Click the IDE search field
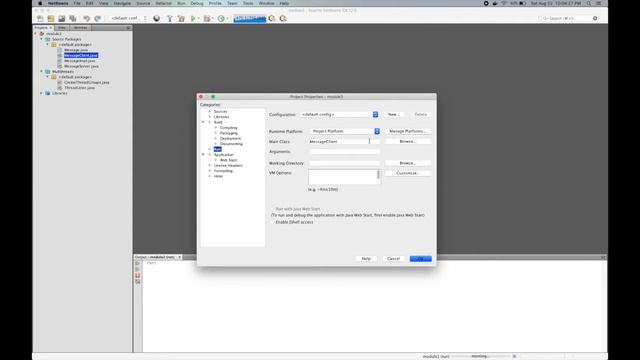 click(565, 18)
